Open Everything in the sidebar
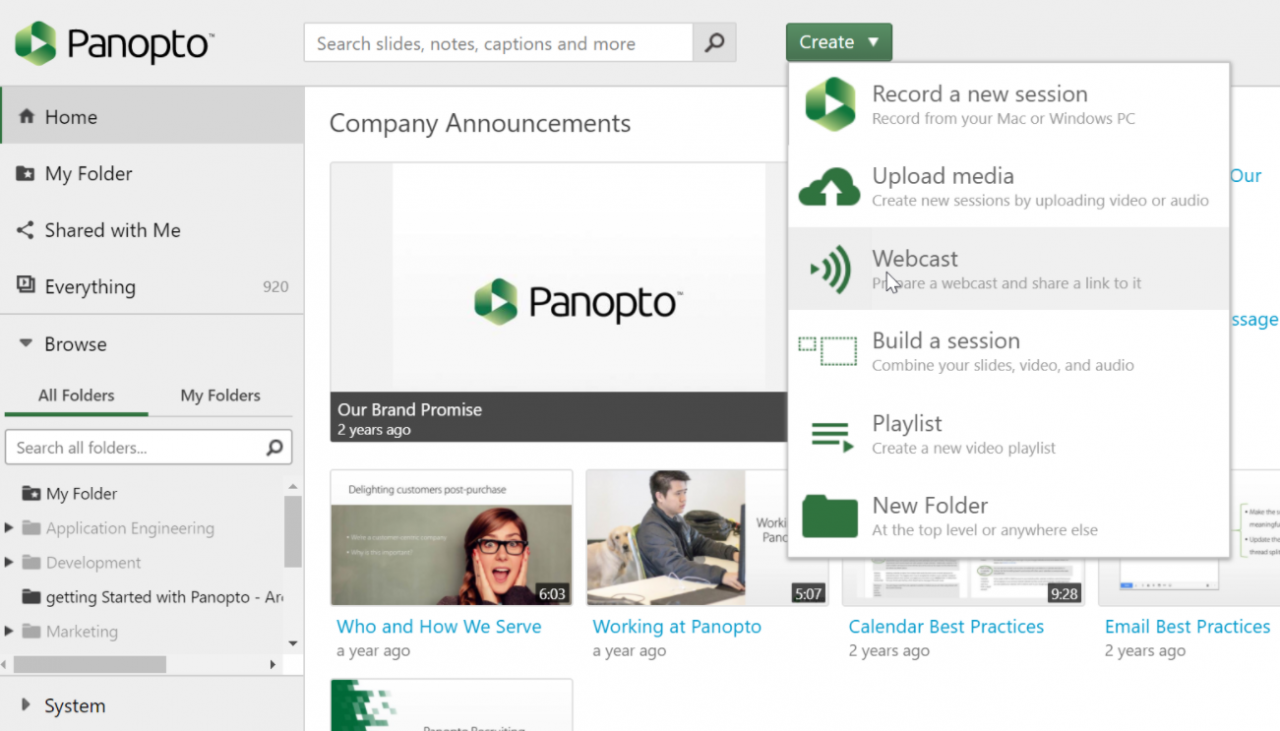Image resolution: width=1280 pixels, height=731 pixels. [152, 286]
